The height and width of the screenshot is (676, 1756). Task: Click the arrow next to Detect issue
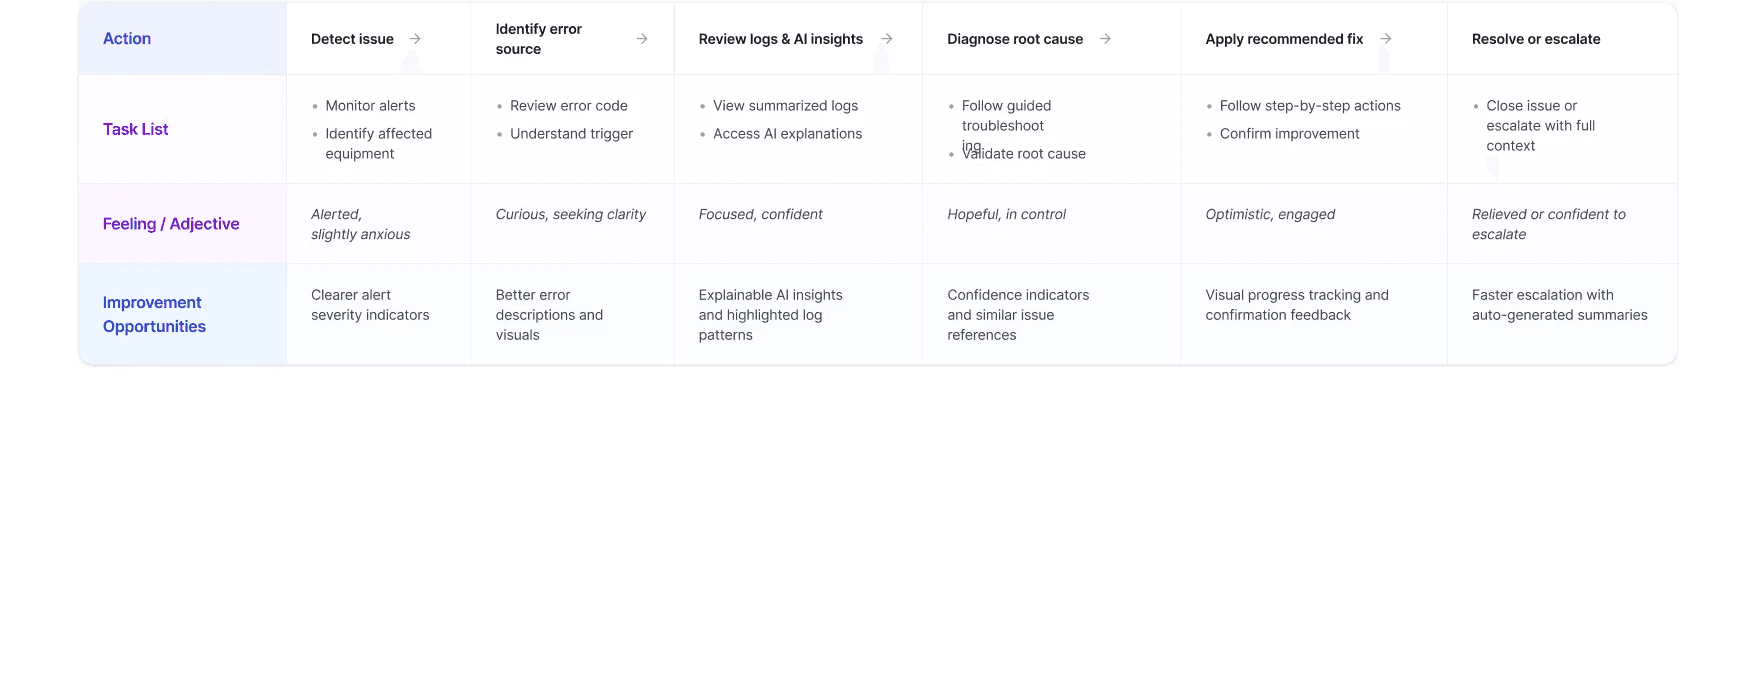coord(415,39)
